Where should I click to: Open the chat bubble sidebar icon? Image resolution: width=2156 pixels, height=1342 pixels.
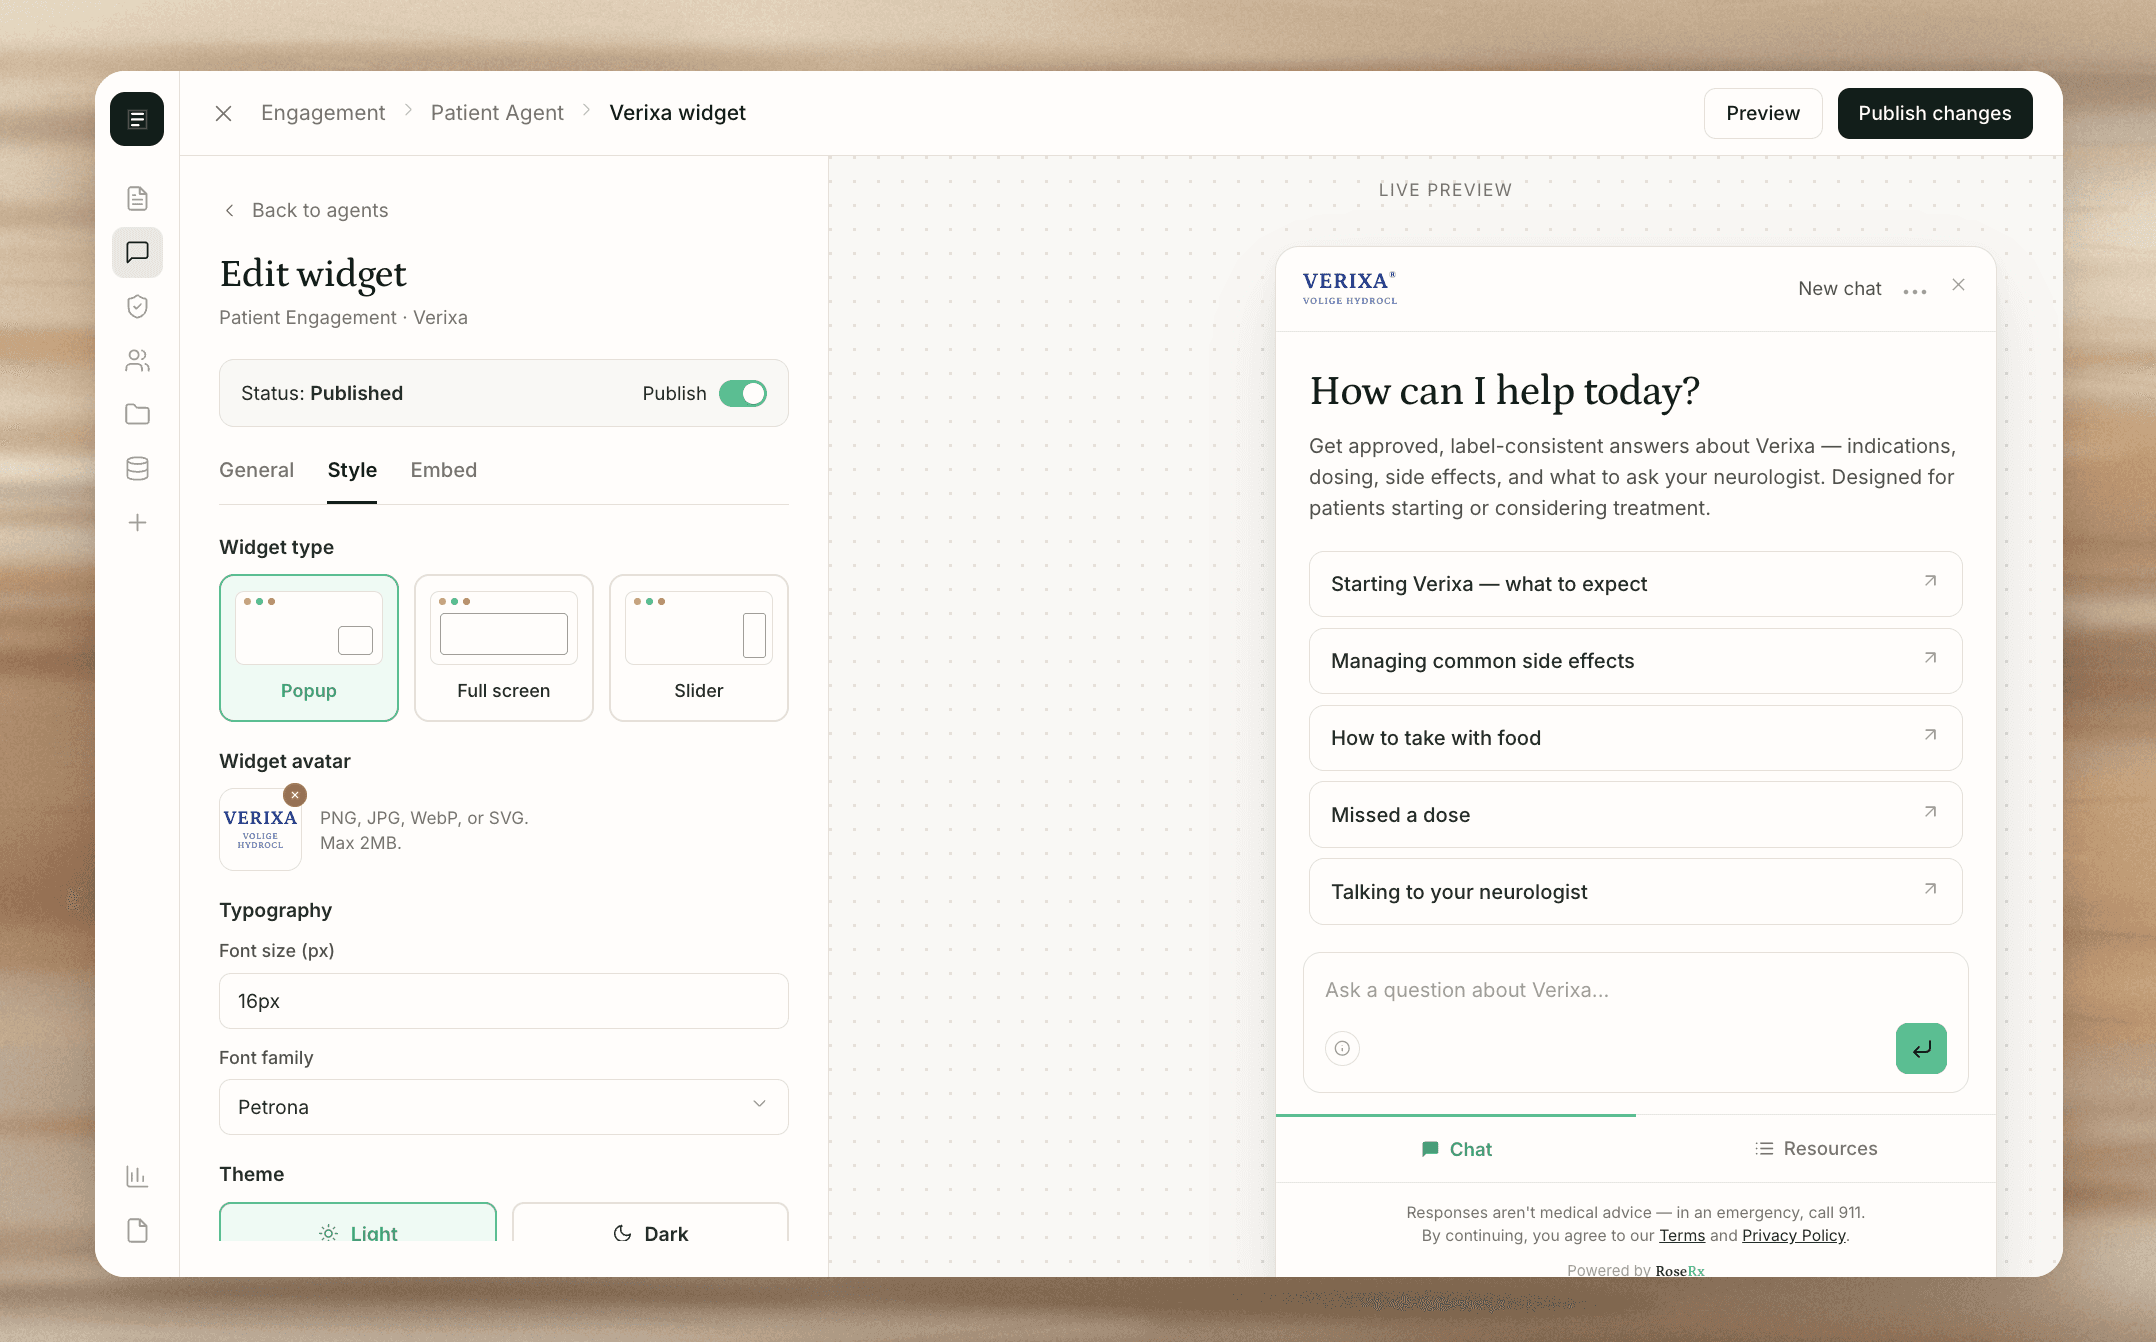pos(137,252)
